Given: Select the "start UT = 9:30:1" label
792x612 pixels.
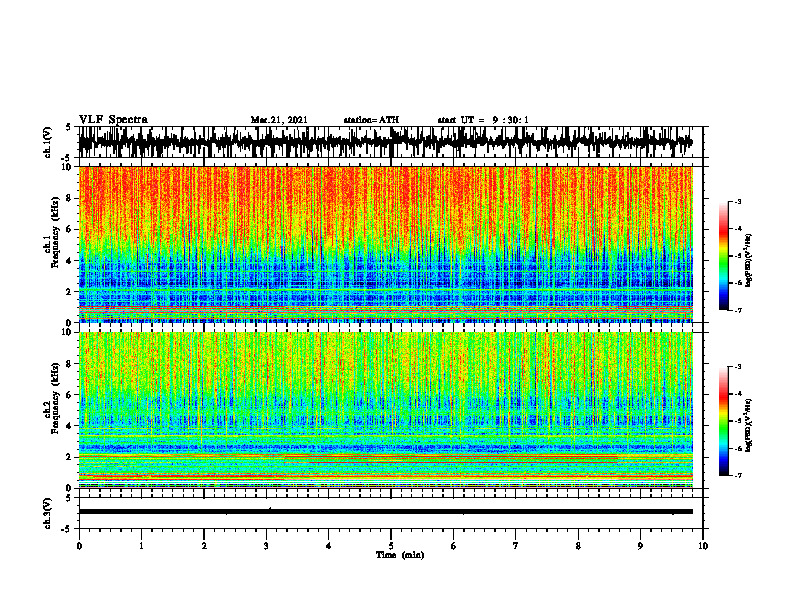Looking at the screenshot, I should [x=483, y=120].
